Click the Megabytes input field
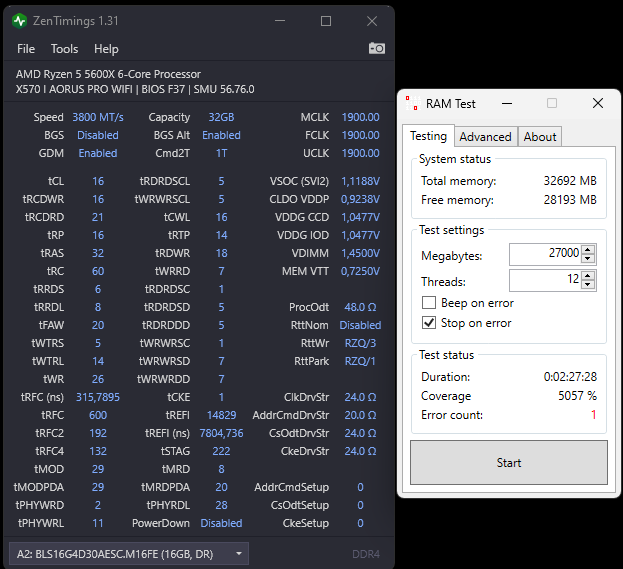 [545, 254]
